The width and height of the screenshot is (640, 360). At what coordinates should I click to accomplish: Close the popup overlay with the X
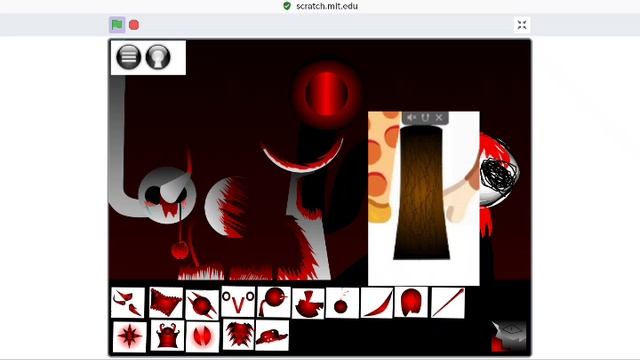pyautogui.click(x=439, y=118)
